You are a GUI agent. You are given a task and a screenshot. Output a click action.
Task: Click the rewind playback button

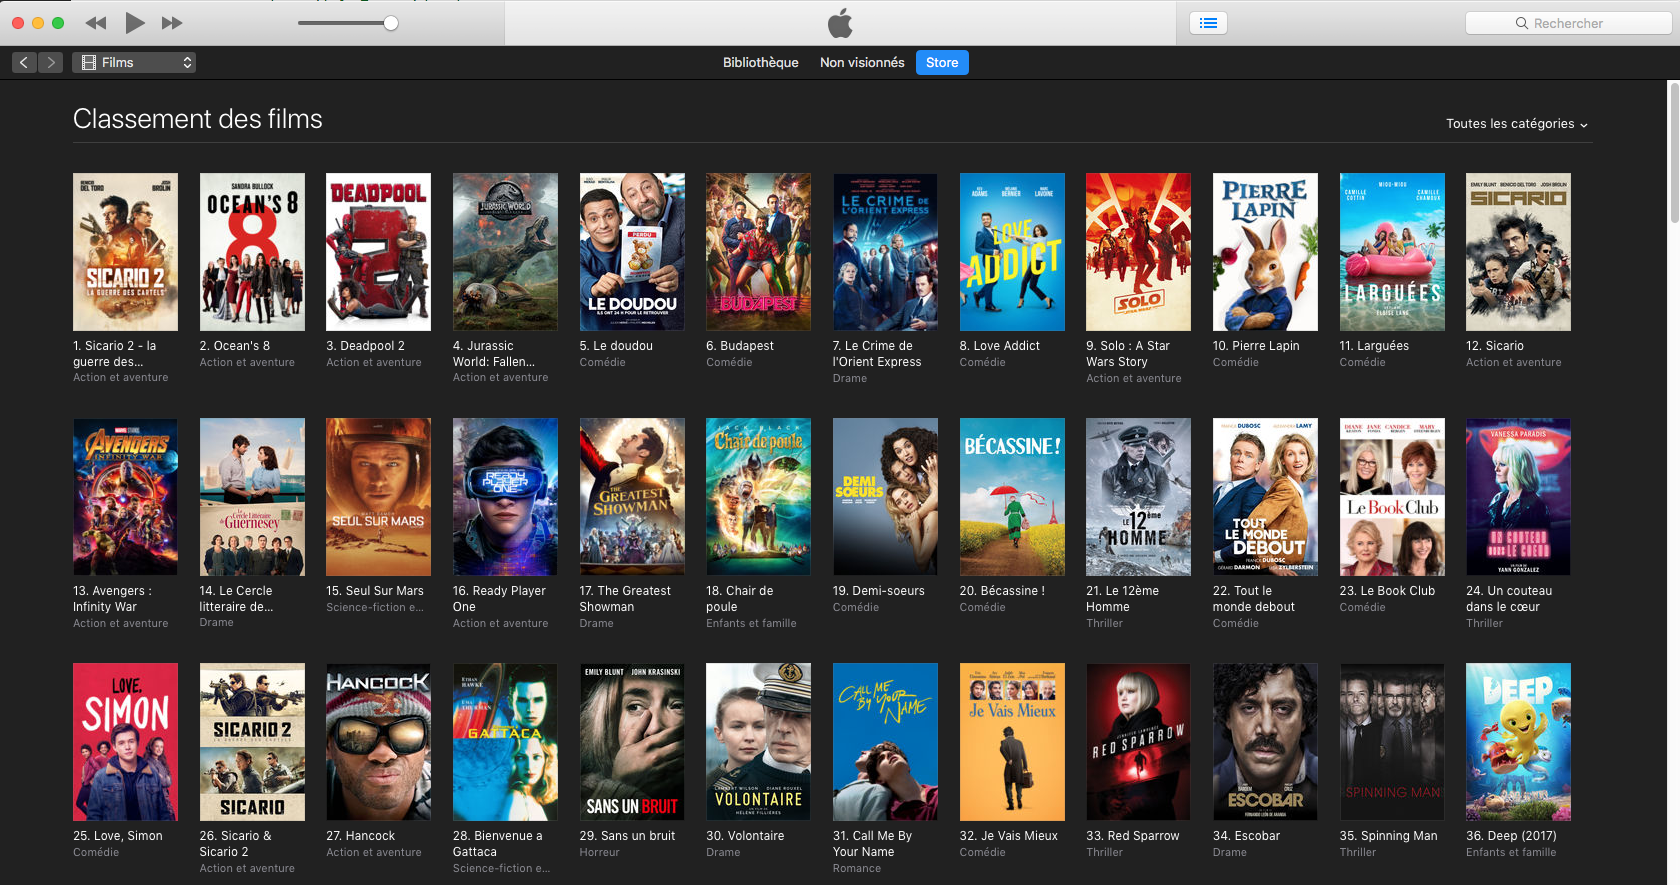[x=96, y=23]
